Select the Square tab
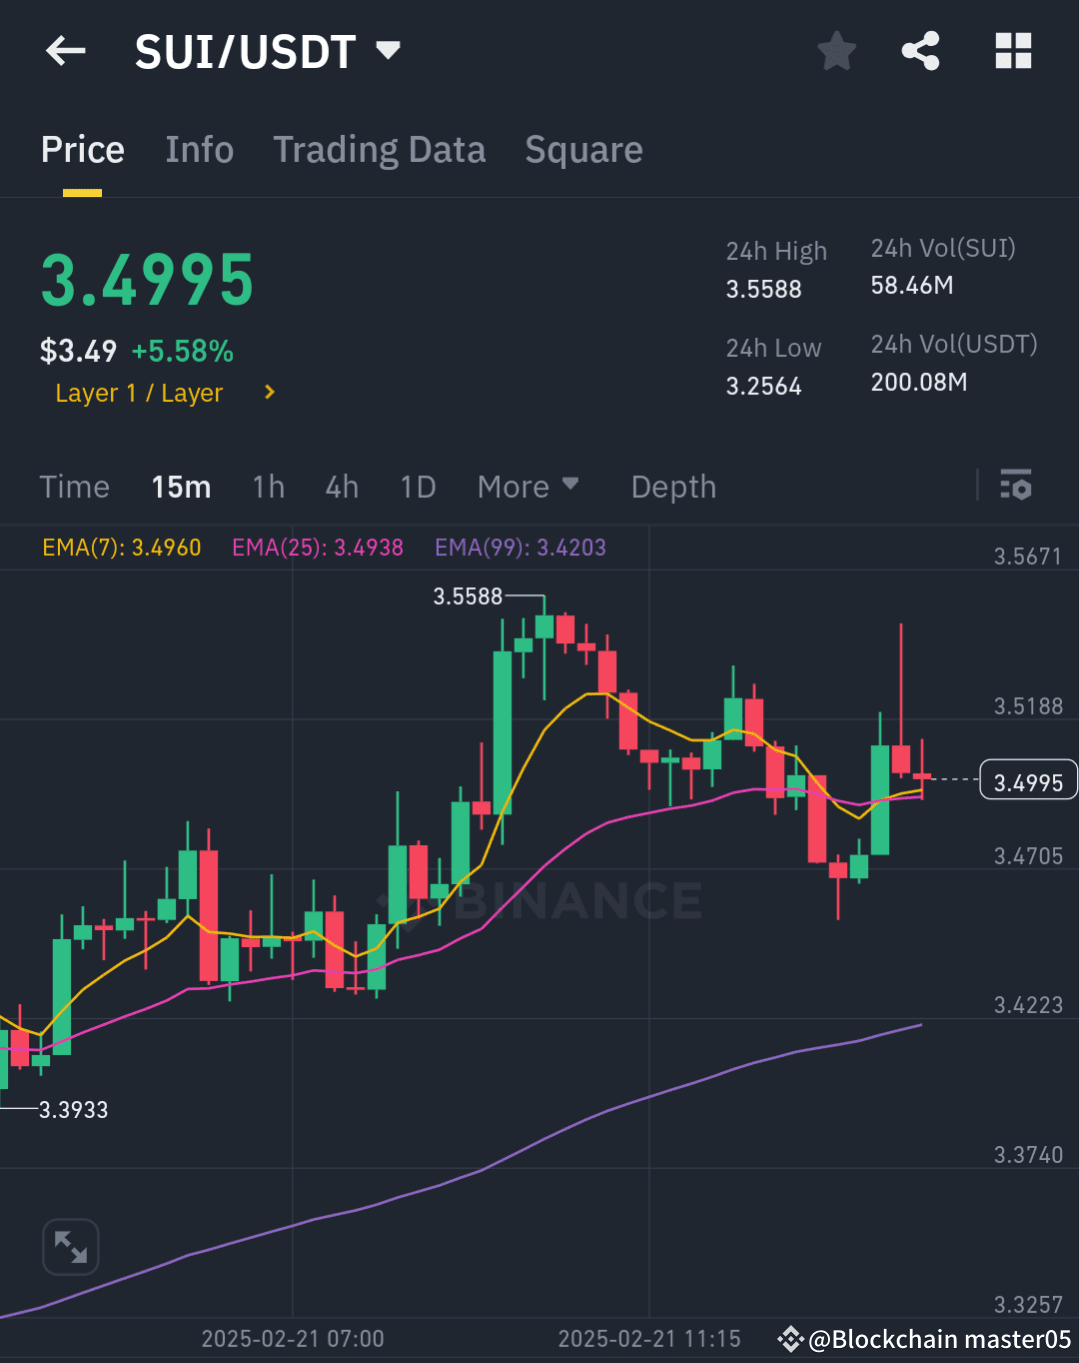This screenshot has width=1079, height=1363. (x=583, y=149)
